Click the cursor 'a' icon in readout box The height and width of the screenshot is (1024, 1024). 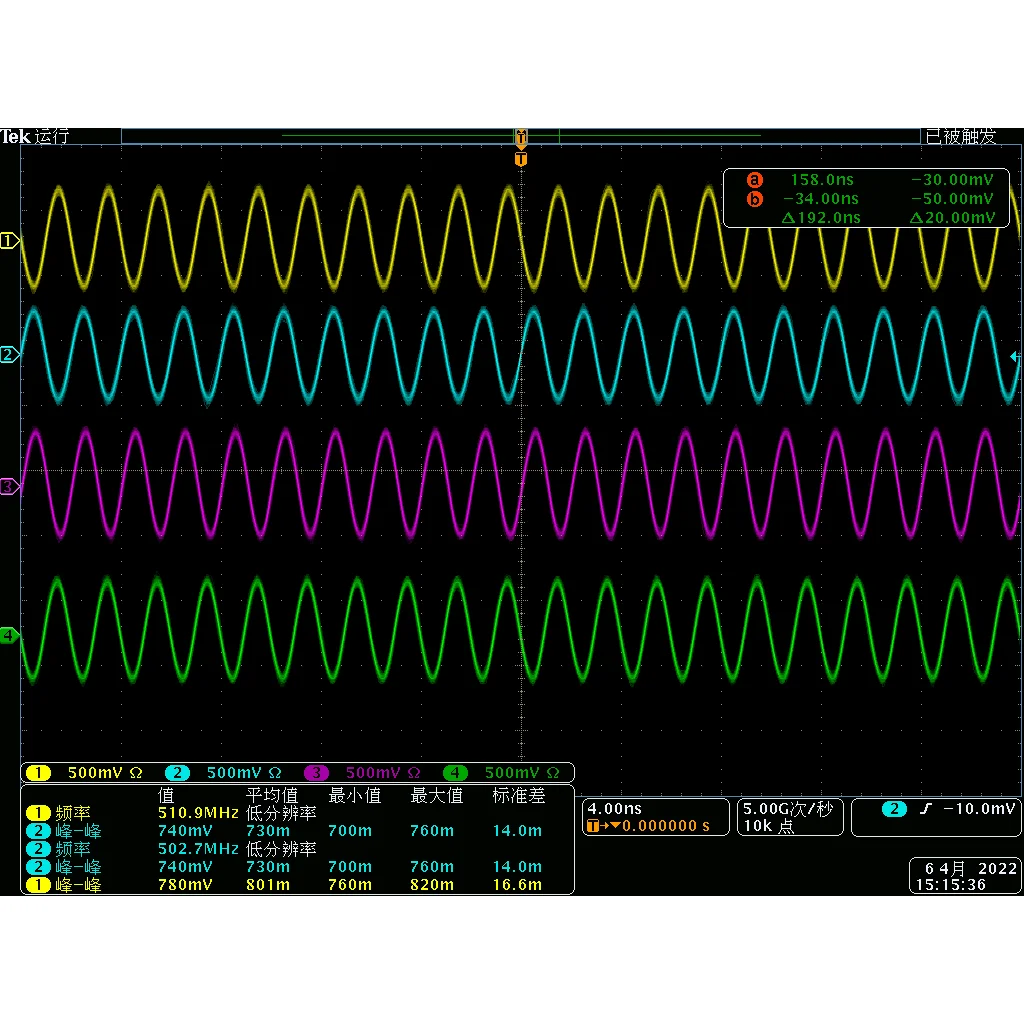[x=755, y=180]
